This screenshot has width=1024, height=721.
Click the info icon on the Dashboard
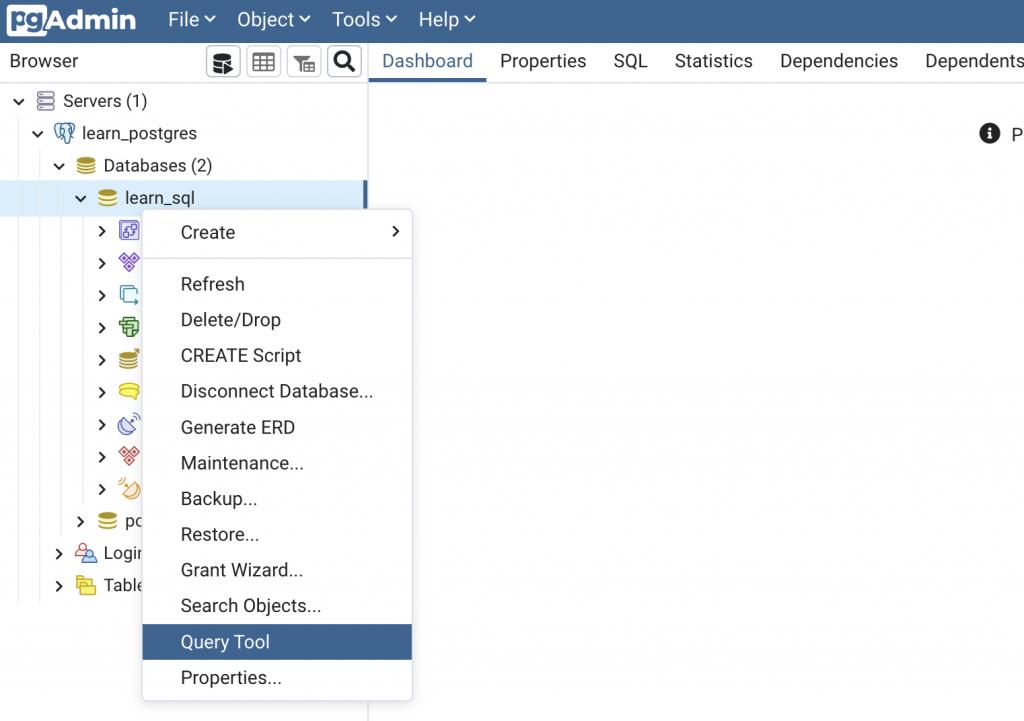989,133
